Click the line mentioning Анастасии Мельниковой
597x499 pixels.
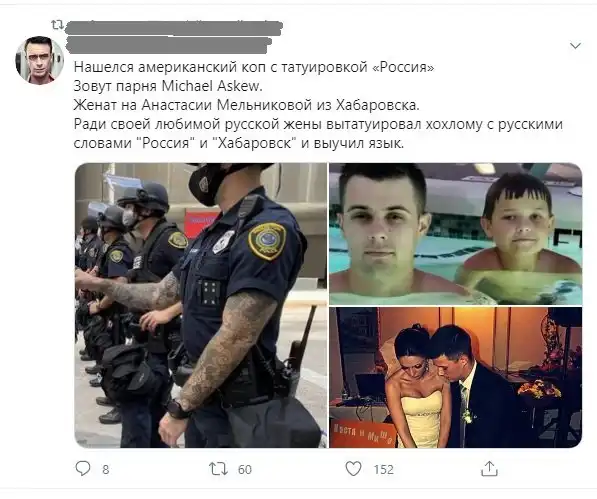[246, 105]
